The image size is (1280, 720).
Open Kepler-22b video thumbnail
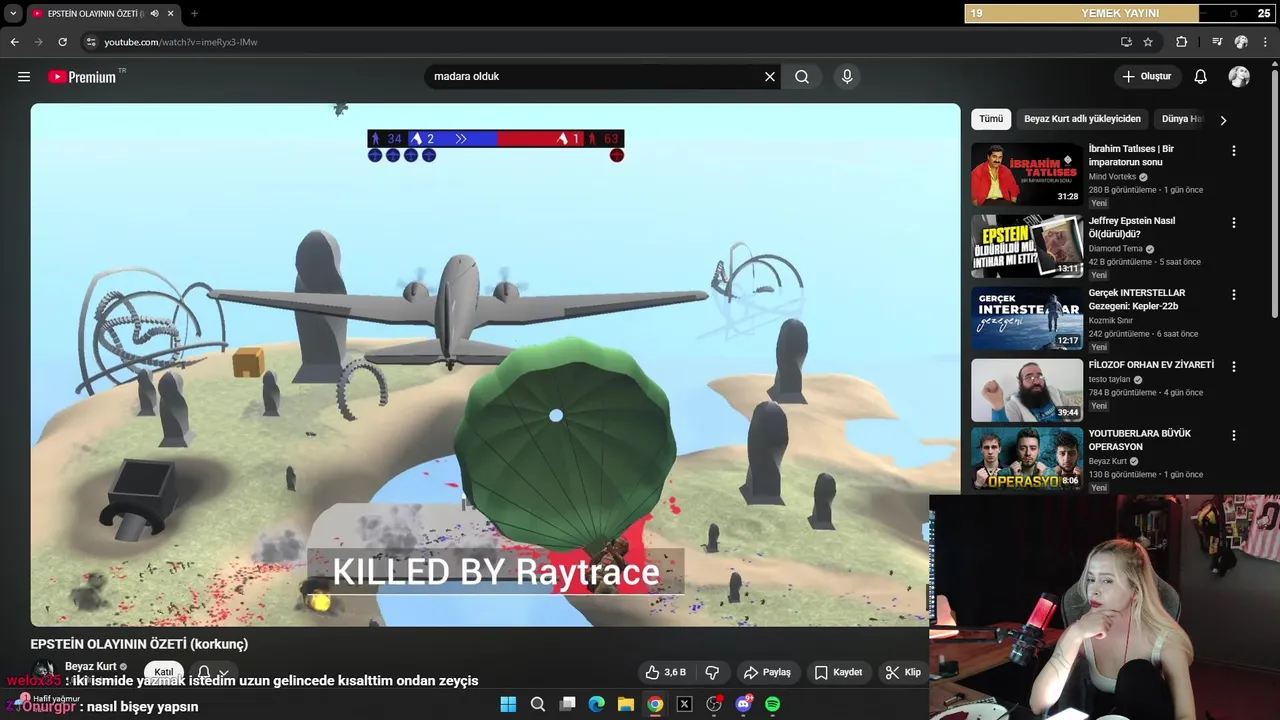(x=1027, y=319)
